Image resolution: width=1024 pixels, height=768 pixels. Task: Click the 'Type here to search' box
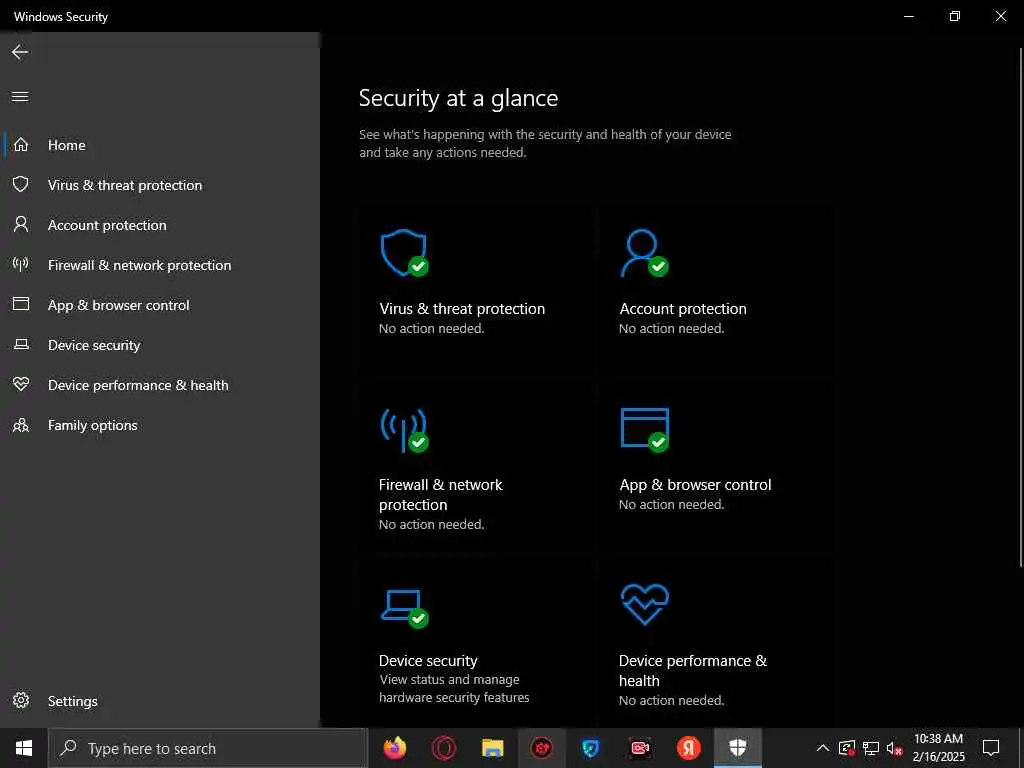pyautogui.click(x=208, y=748)
